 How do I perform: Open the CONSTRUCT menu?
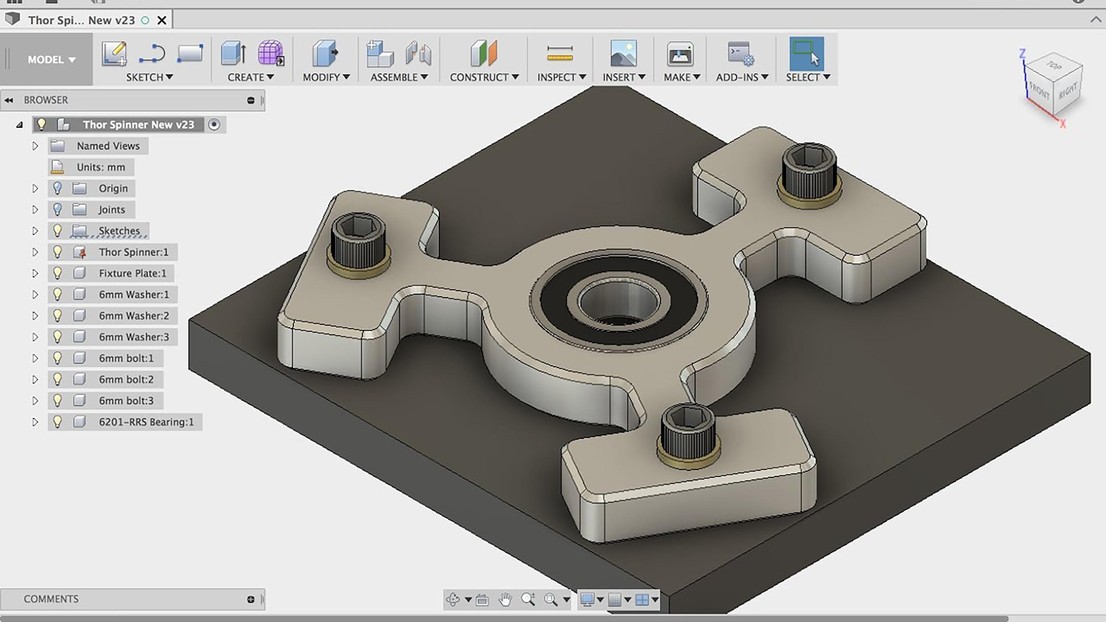[x=484, y=77]
